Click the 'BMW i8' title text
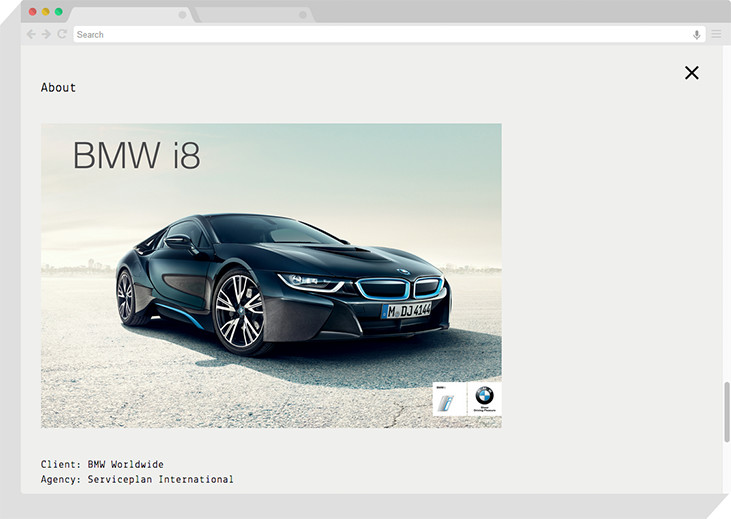 pyautogui.click(x=137, y=155)
